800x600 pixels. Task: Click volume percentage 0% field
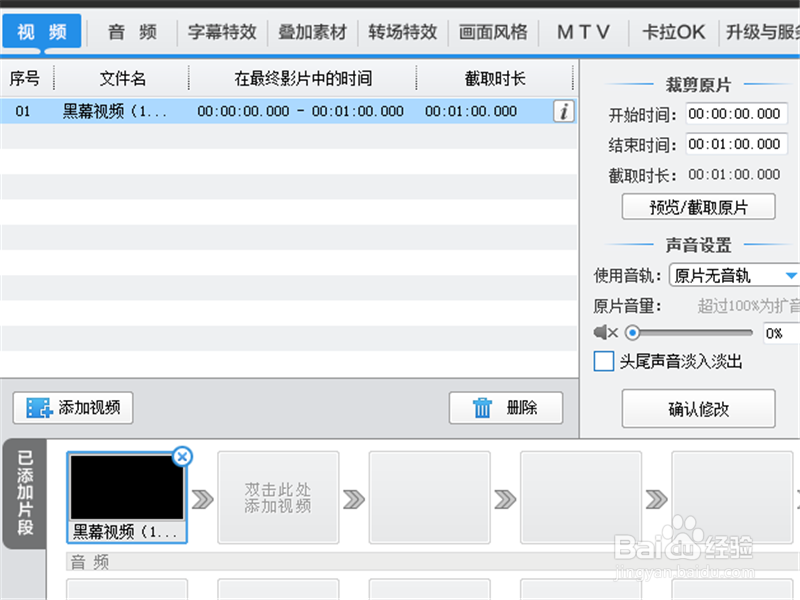[x=781, y=333]
